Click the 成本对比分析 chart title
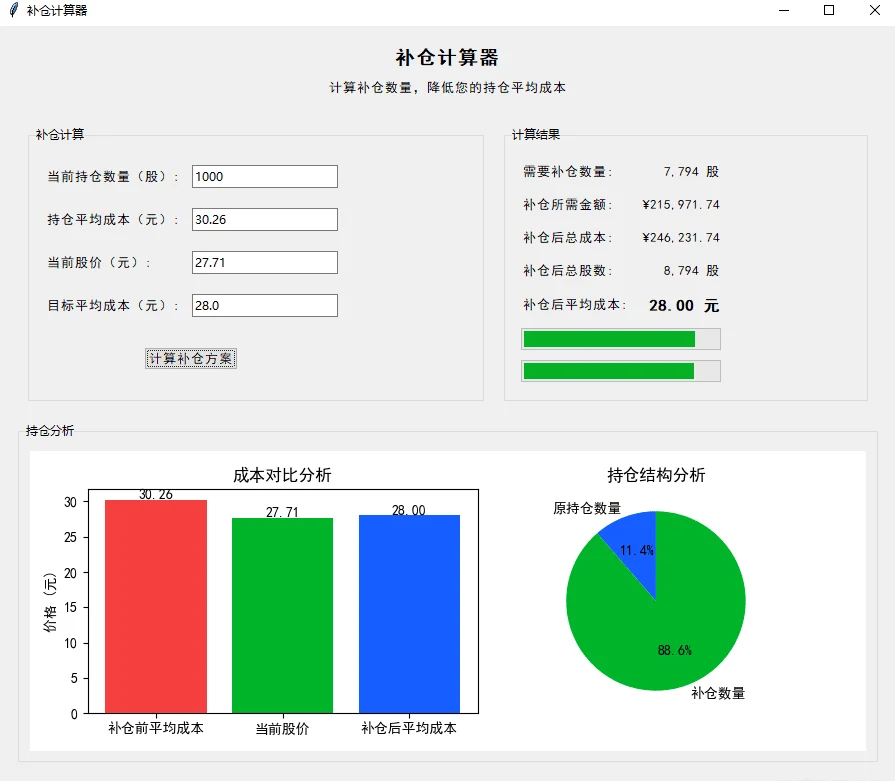895x781 pixels. pyautogui.click(x=283, y=477)
